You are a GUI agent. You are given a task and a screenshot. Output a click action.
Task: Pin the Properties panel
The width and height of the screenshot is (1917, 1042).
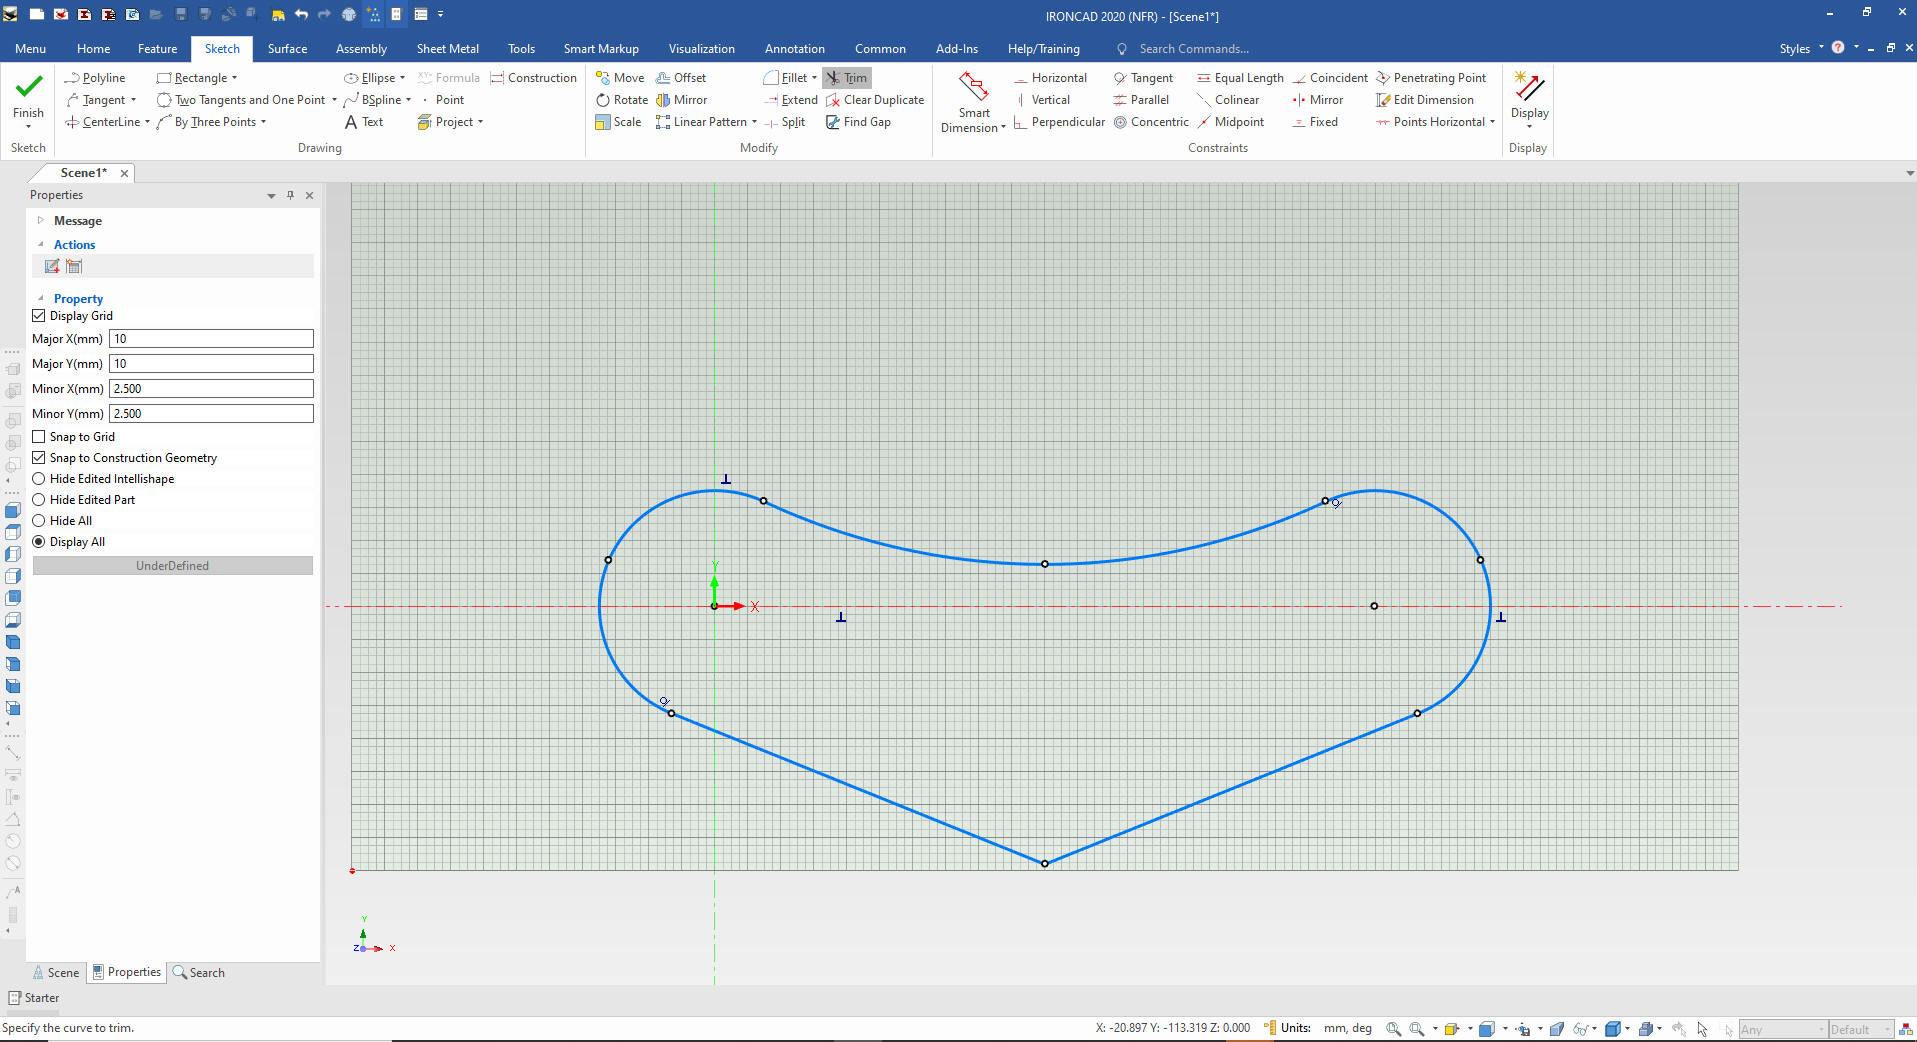click(x=290, y=195)
